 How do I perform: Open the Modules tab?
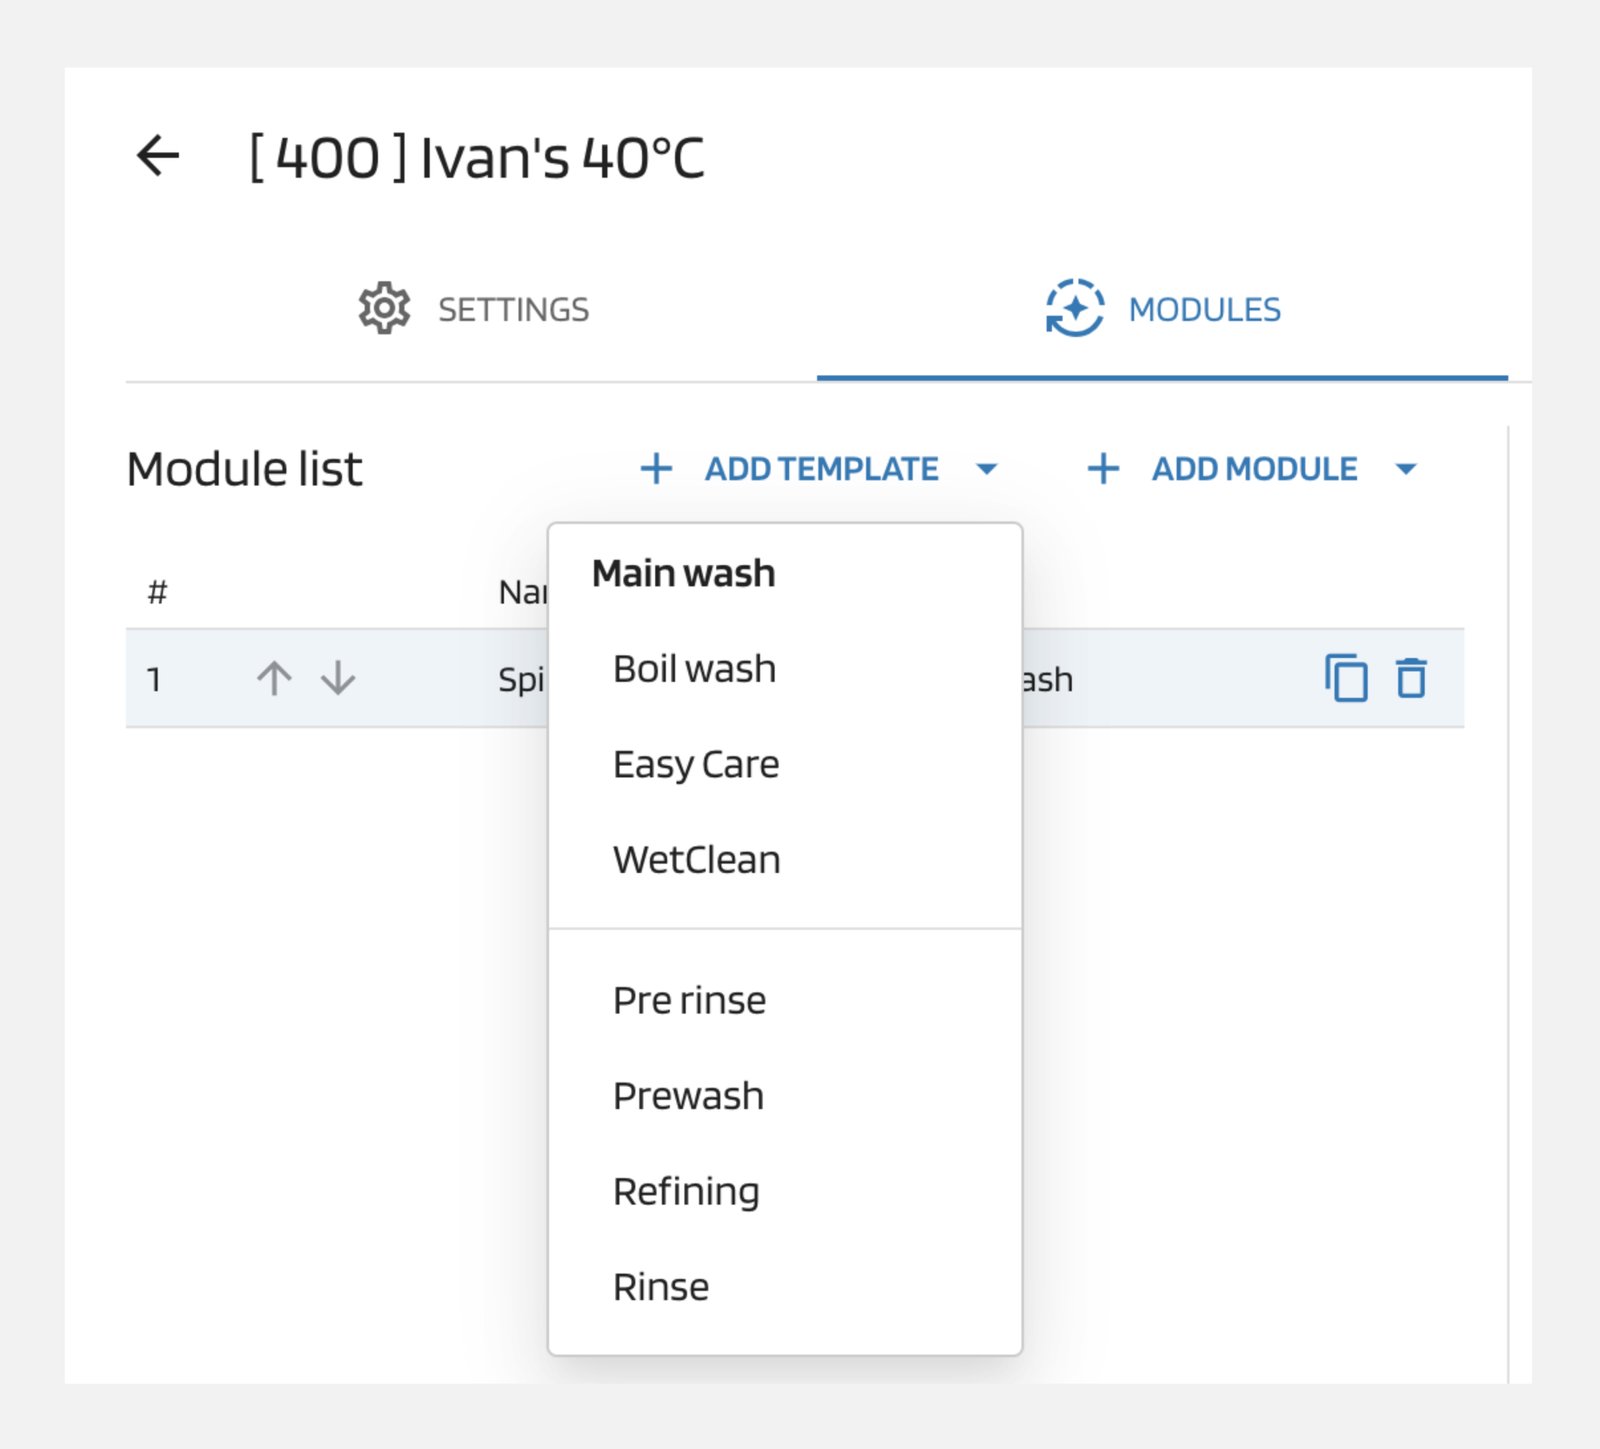[x=1162, y=310]
